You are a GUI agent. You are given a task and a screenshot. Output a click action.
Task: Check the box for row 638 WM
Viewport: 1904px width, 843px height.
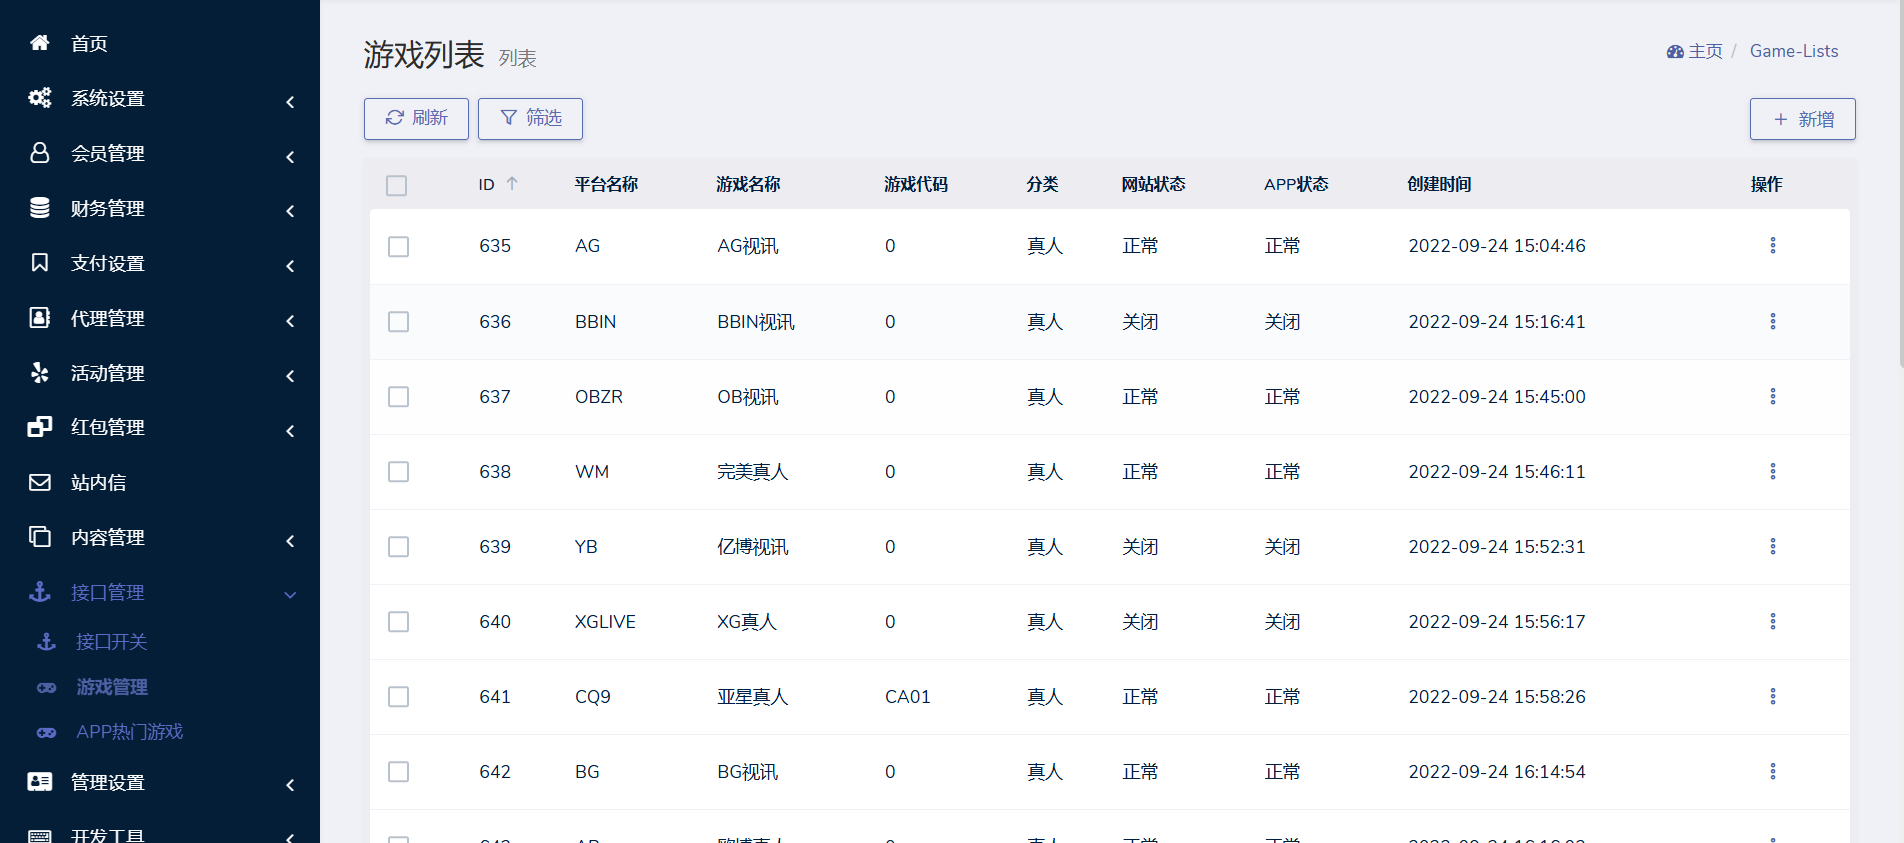[x=398, y=472]
